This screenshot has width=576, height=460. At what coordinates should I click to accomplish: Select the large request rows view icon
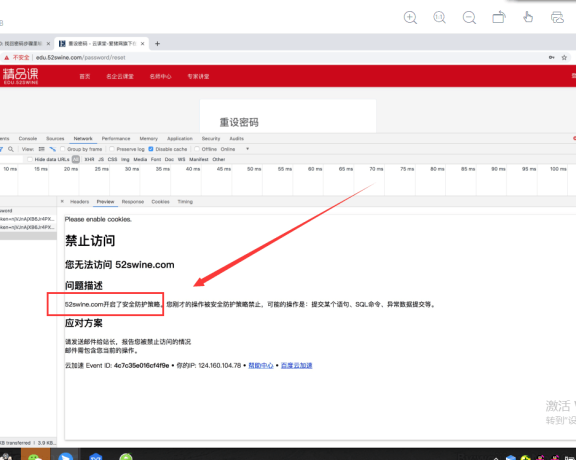[42, 149]
